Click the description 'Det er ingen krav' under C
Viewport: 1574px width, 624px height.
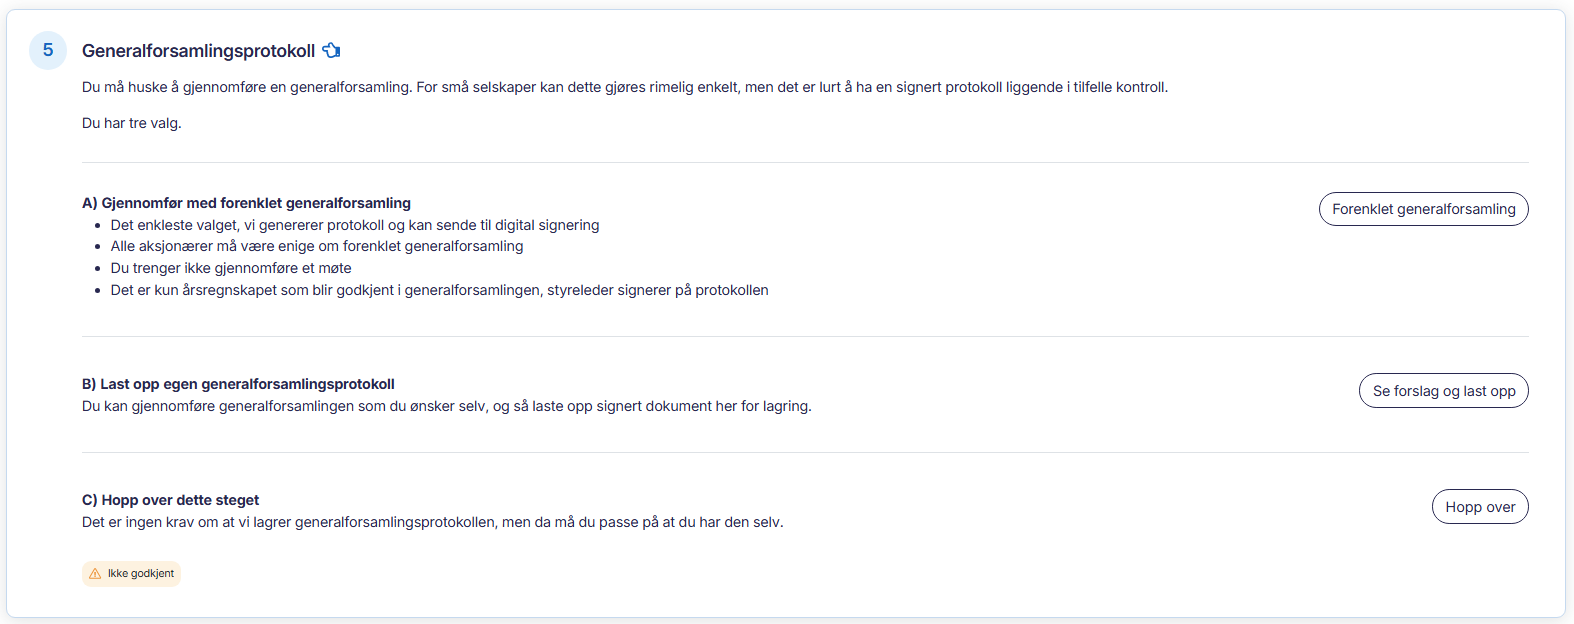pos(432,522)
